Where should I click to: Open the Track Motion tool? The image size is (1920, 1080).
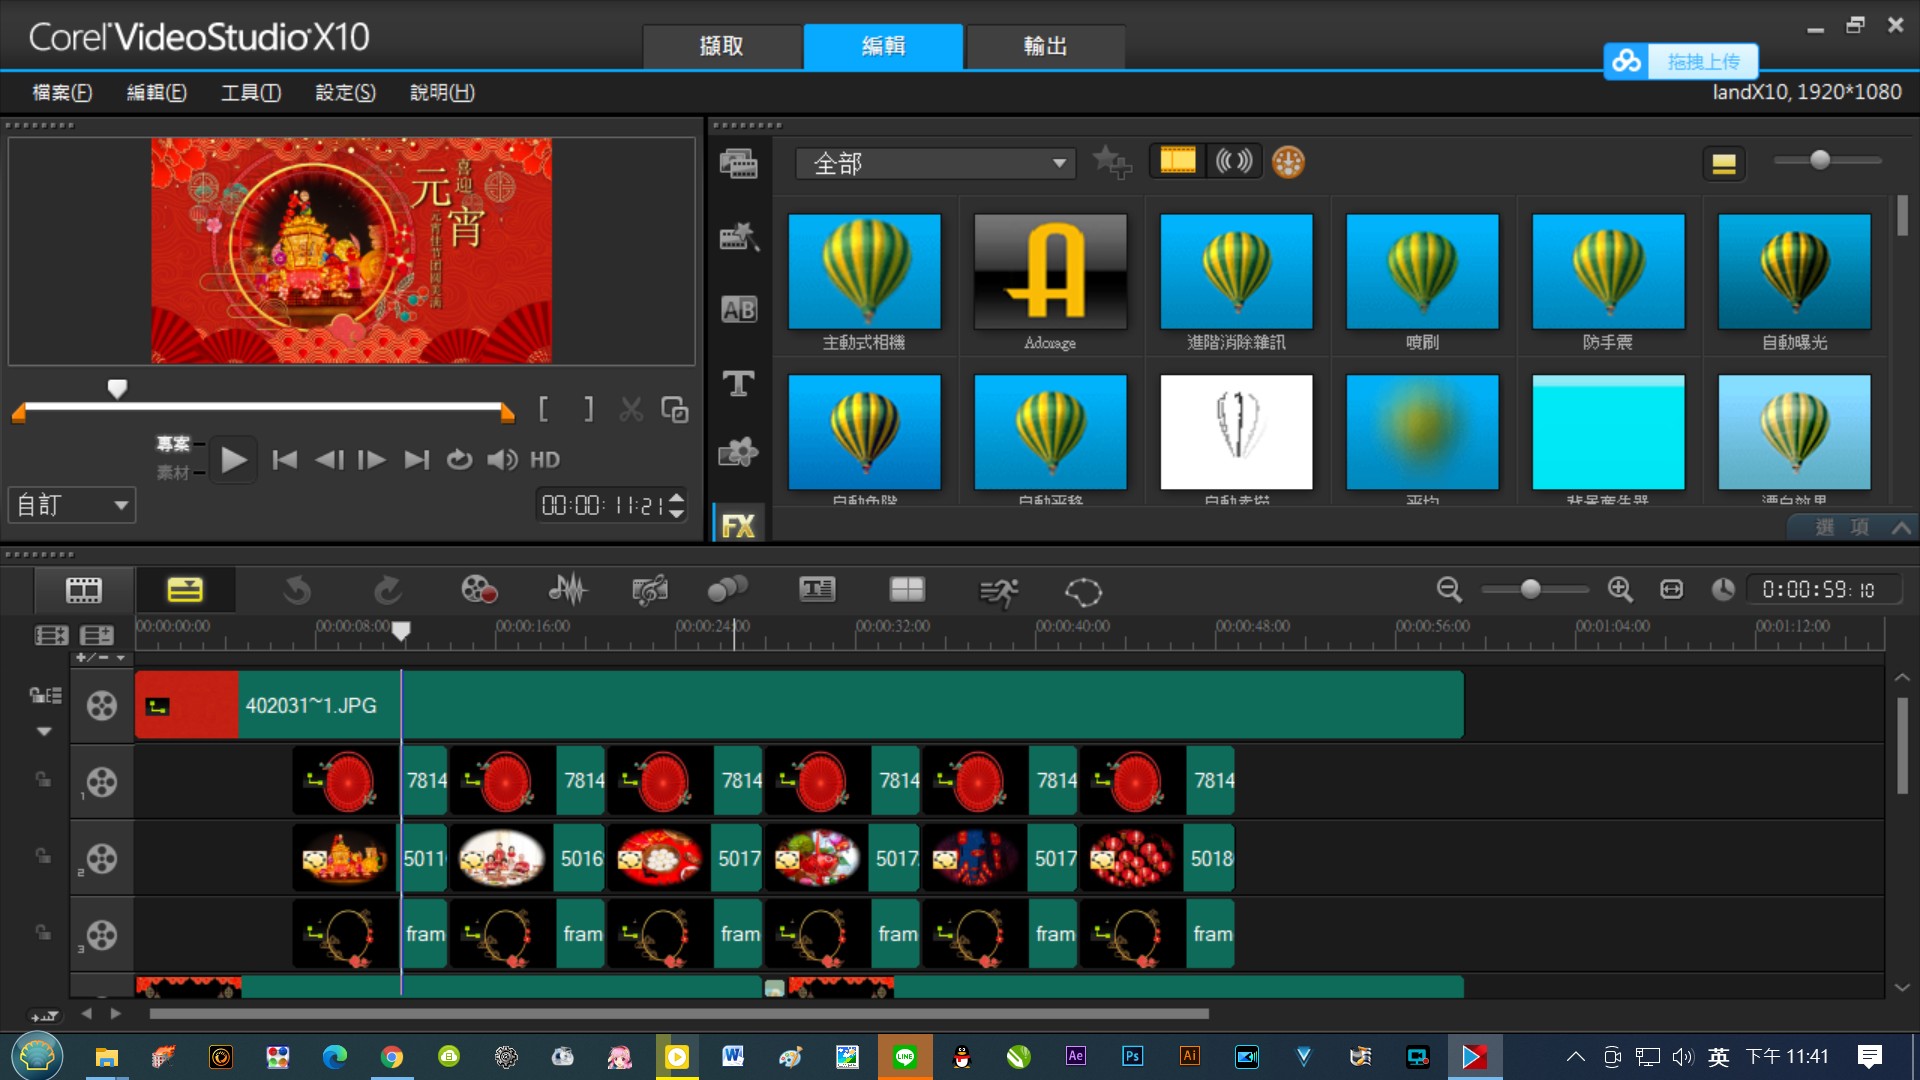pyautogui.click(x=727, y=591)
